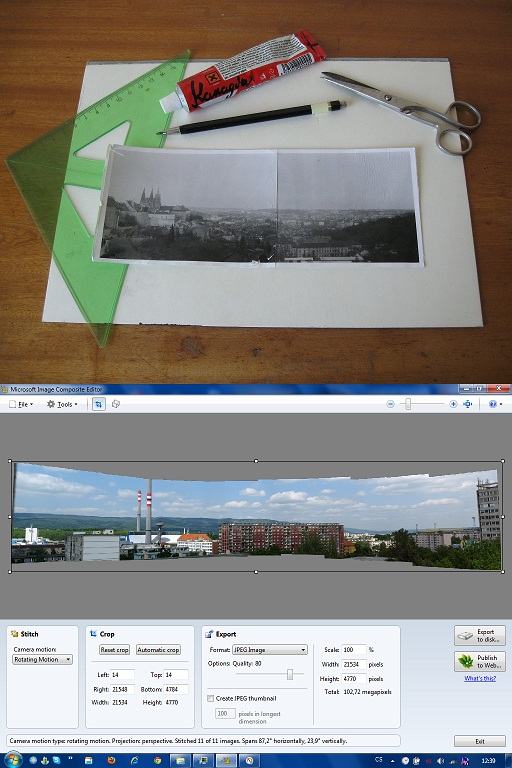Viewport: 512px width, 768px height.
Task: Open Chrome from the taskbar
Action: tap(158, 761)
